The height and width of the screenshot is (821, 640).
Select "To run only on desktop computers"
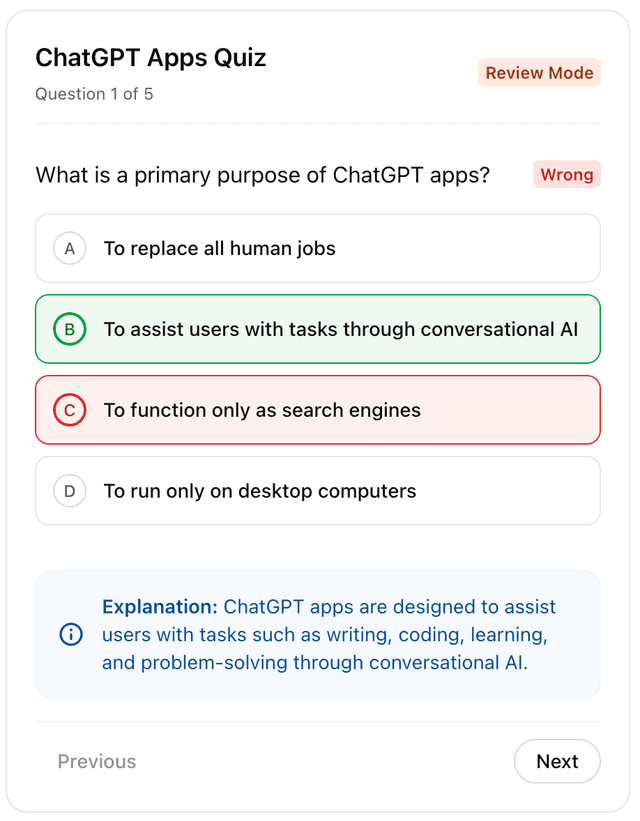(x=260, y=491)
